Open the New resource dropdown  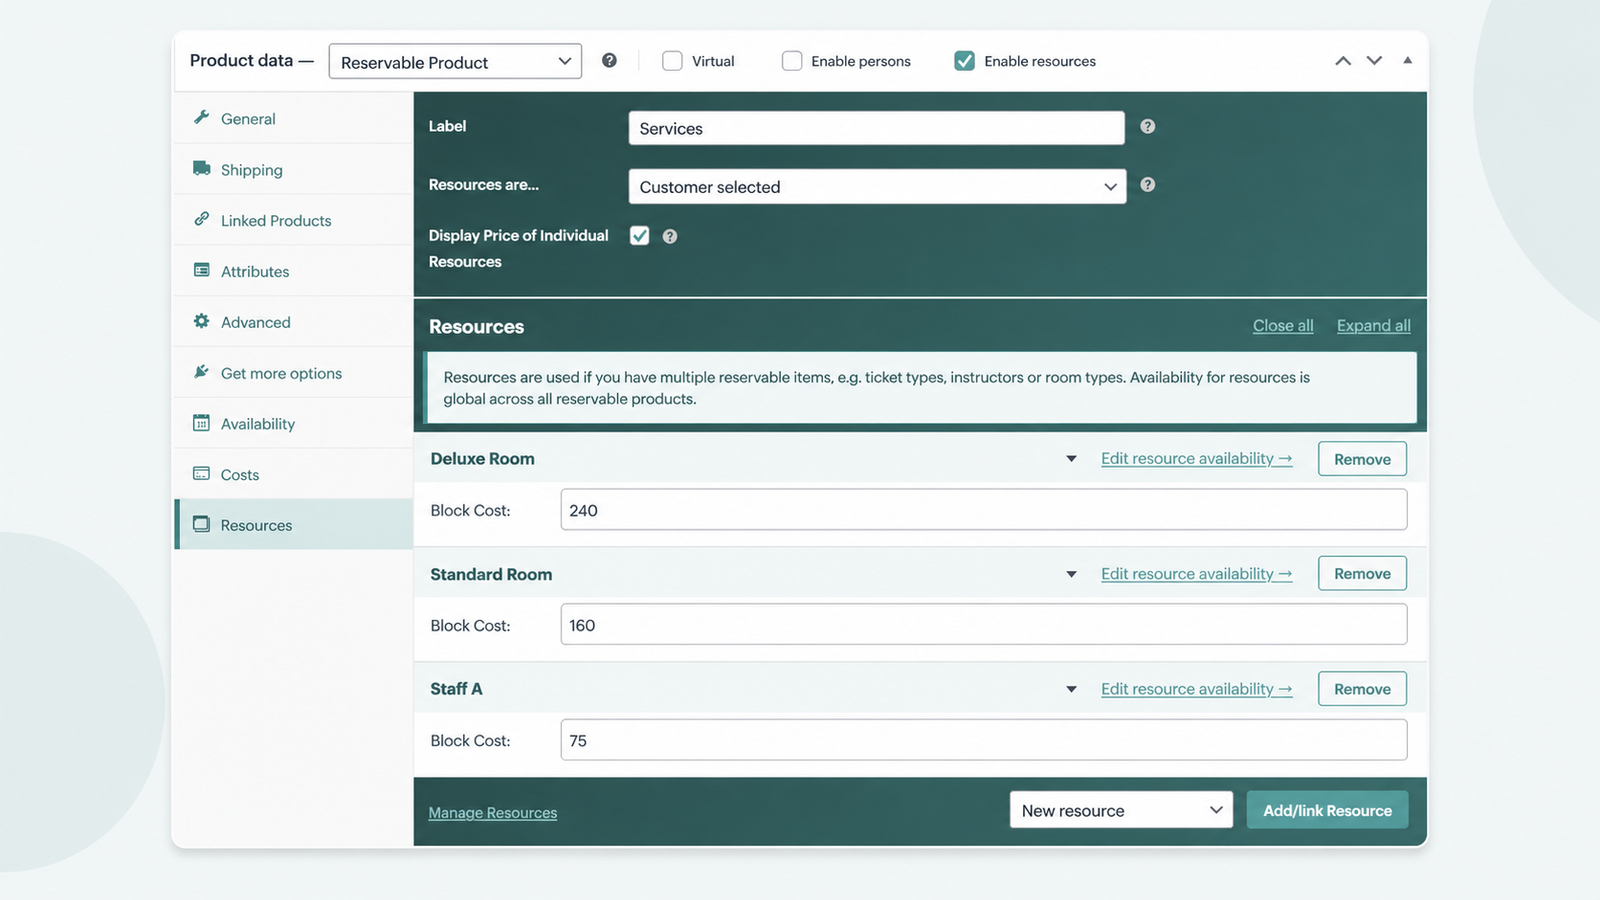click(1121, 810)
